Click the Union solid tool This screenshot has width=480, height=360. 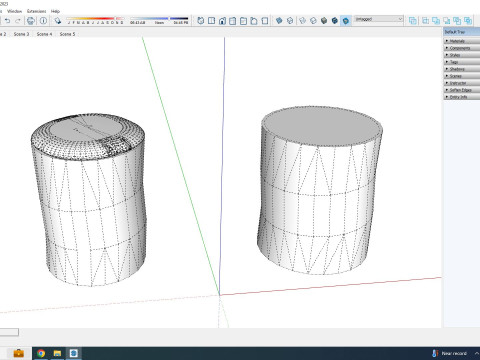(436, 21)
